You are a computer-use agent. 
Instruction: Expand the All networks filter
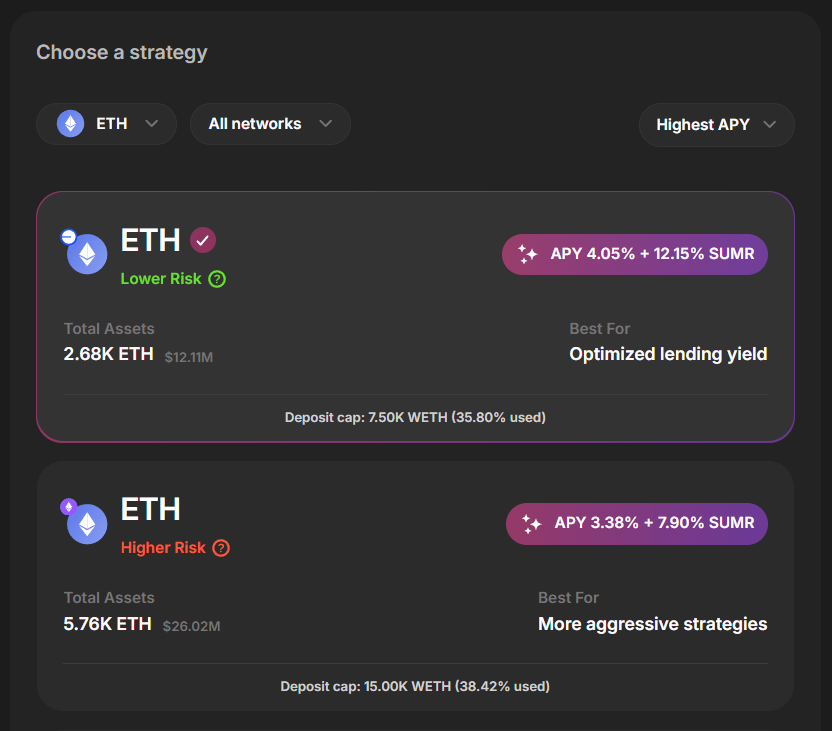(x=270, y=124)
